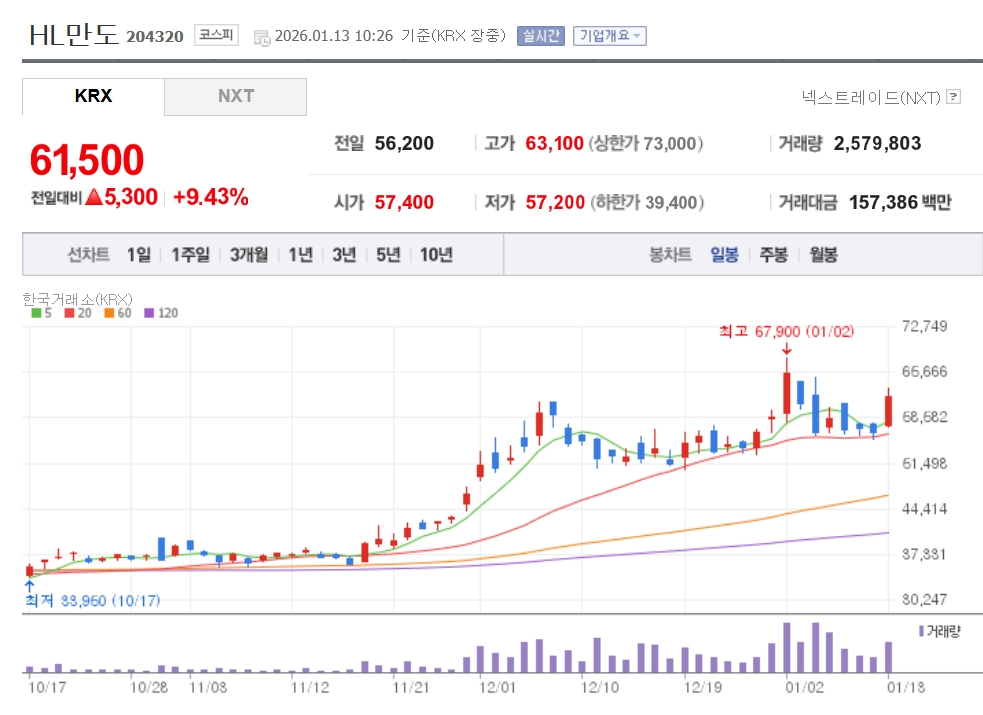Click the blue 최저 arrow marker on the chart

pyautogui.click(x=29, y=586)
